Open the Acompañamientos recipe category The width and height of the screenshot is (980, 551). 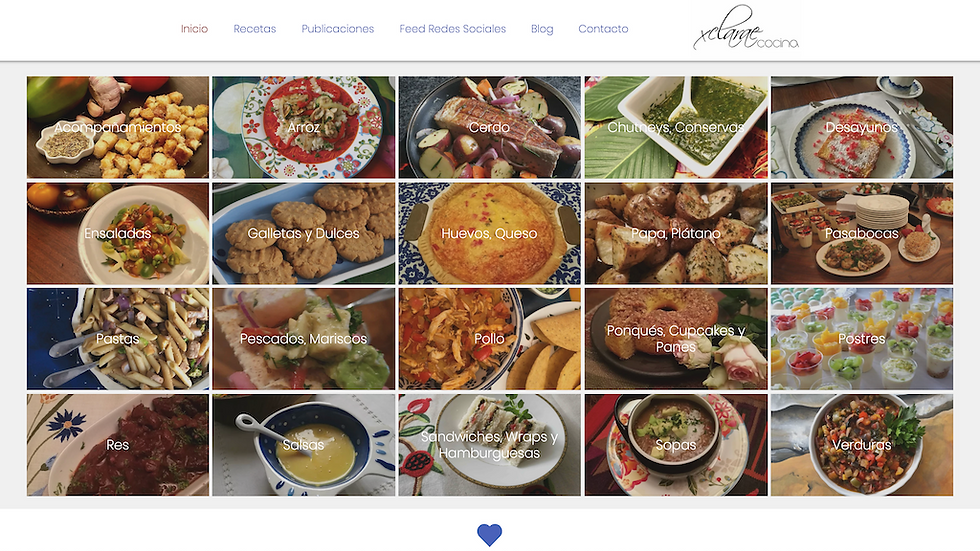(x=118, y=127)
